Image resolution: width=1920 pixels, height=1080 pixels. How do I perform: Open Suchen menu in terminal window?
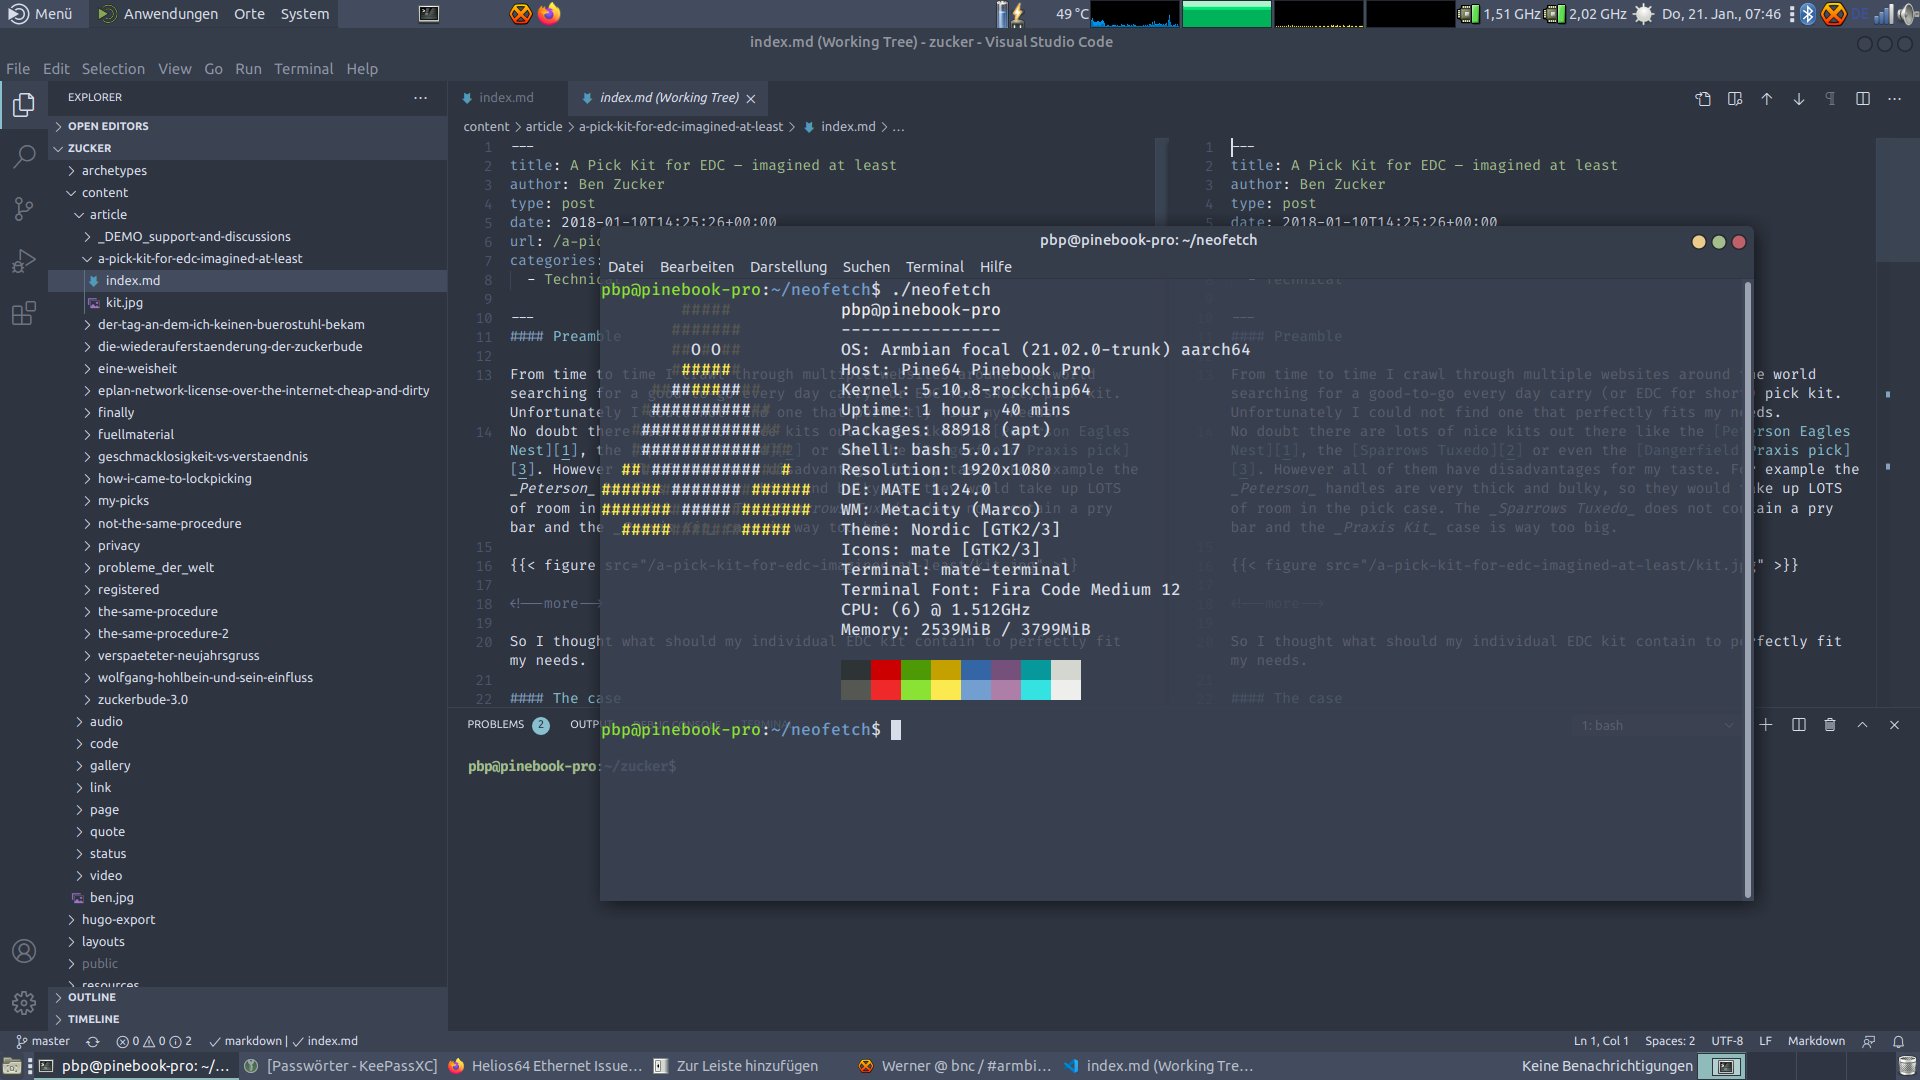pyautogui.click(x=866, y=267)
